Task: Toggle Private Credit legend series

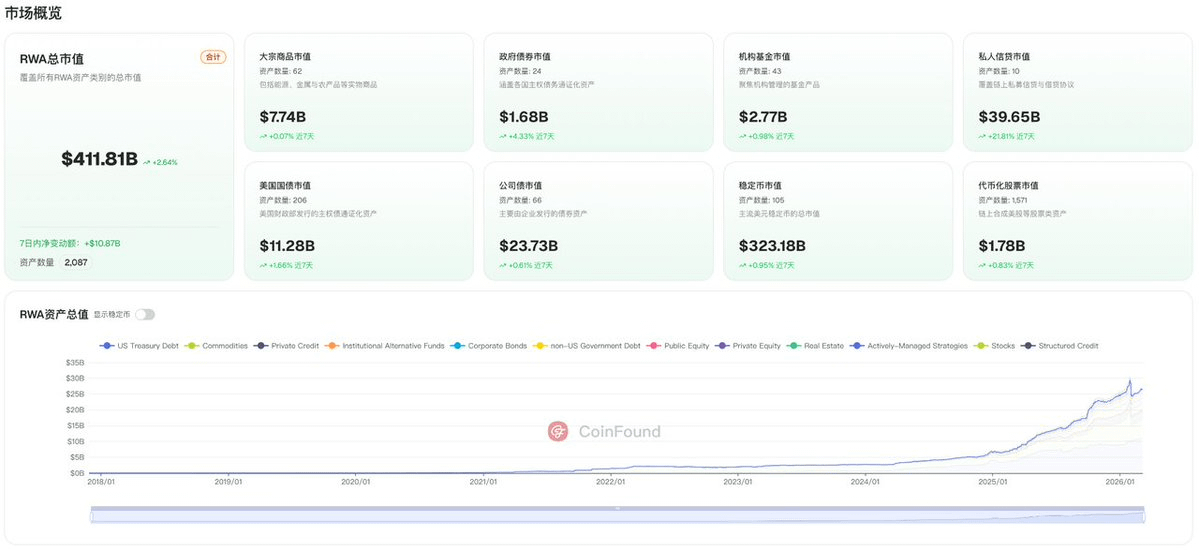Action: (287, 345)
